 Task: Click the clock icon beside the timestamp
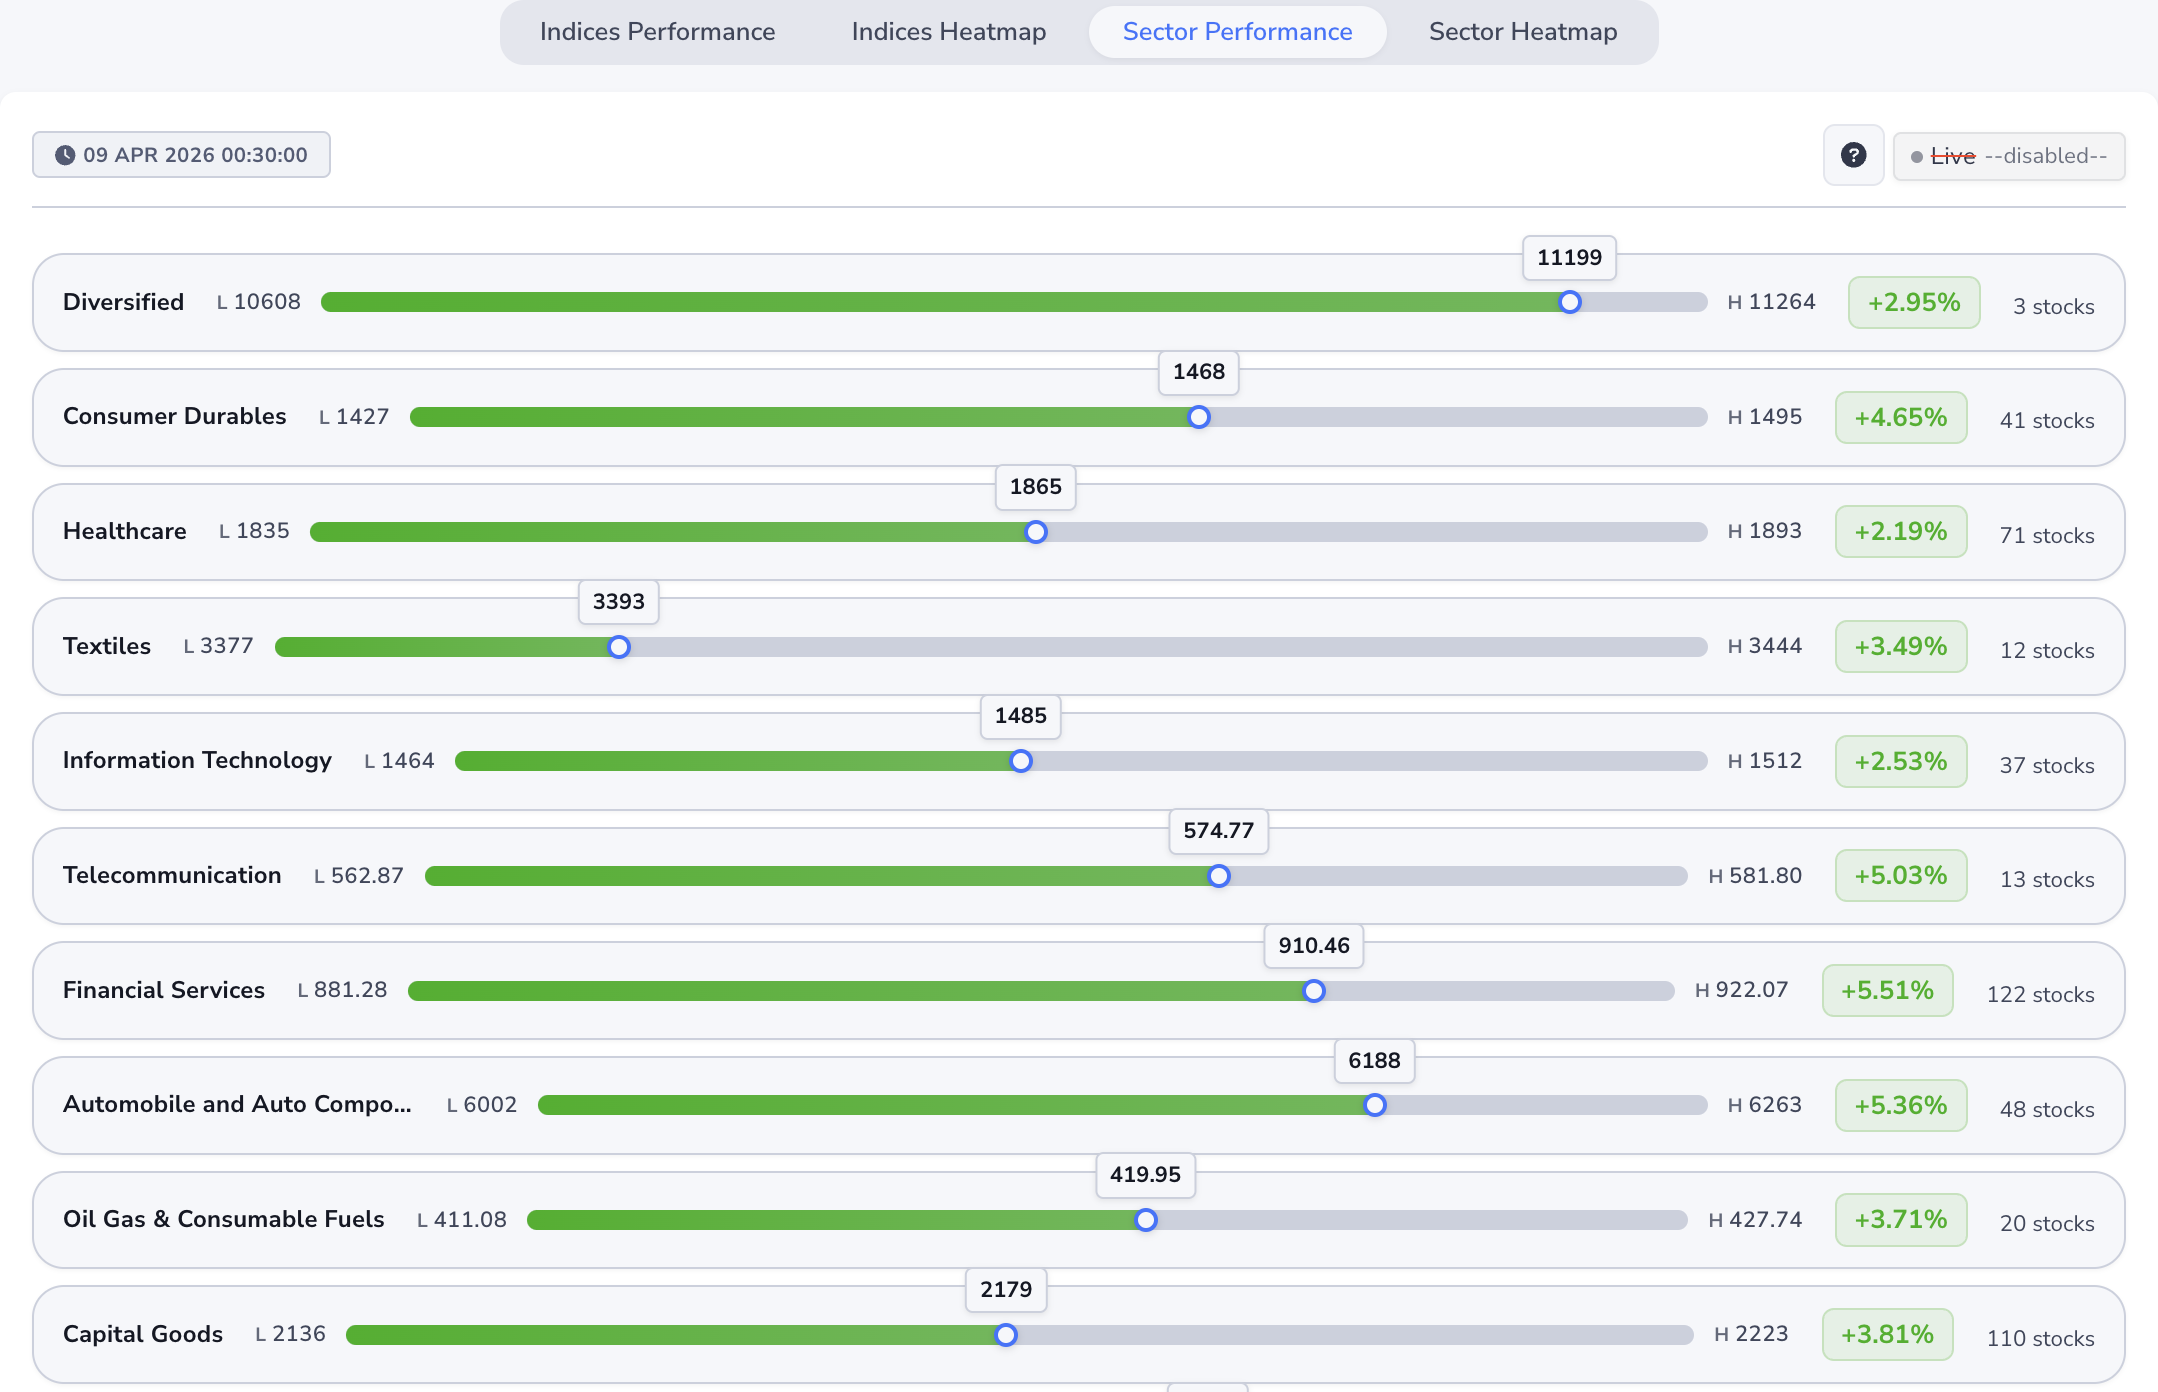tap(64, 155)
